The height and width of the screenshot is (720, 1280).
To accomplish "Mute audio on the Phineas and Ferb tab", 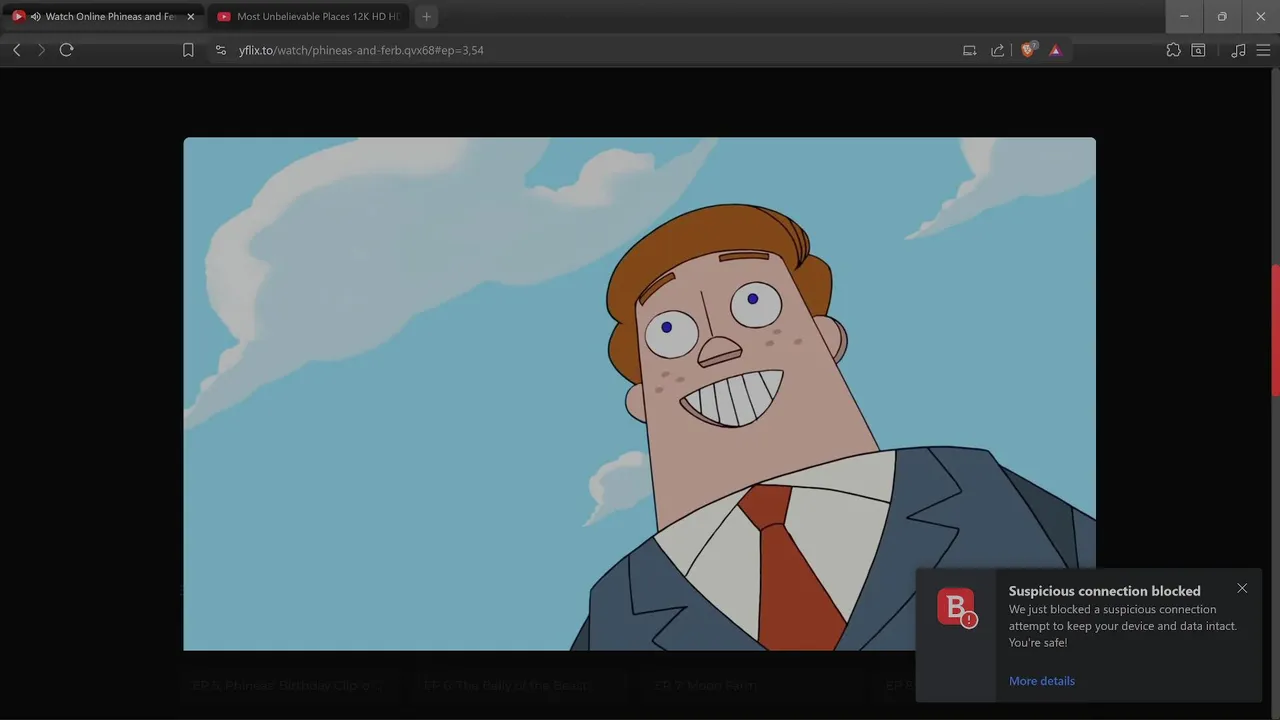I will click(x=36, y=17).
